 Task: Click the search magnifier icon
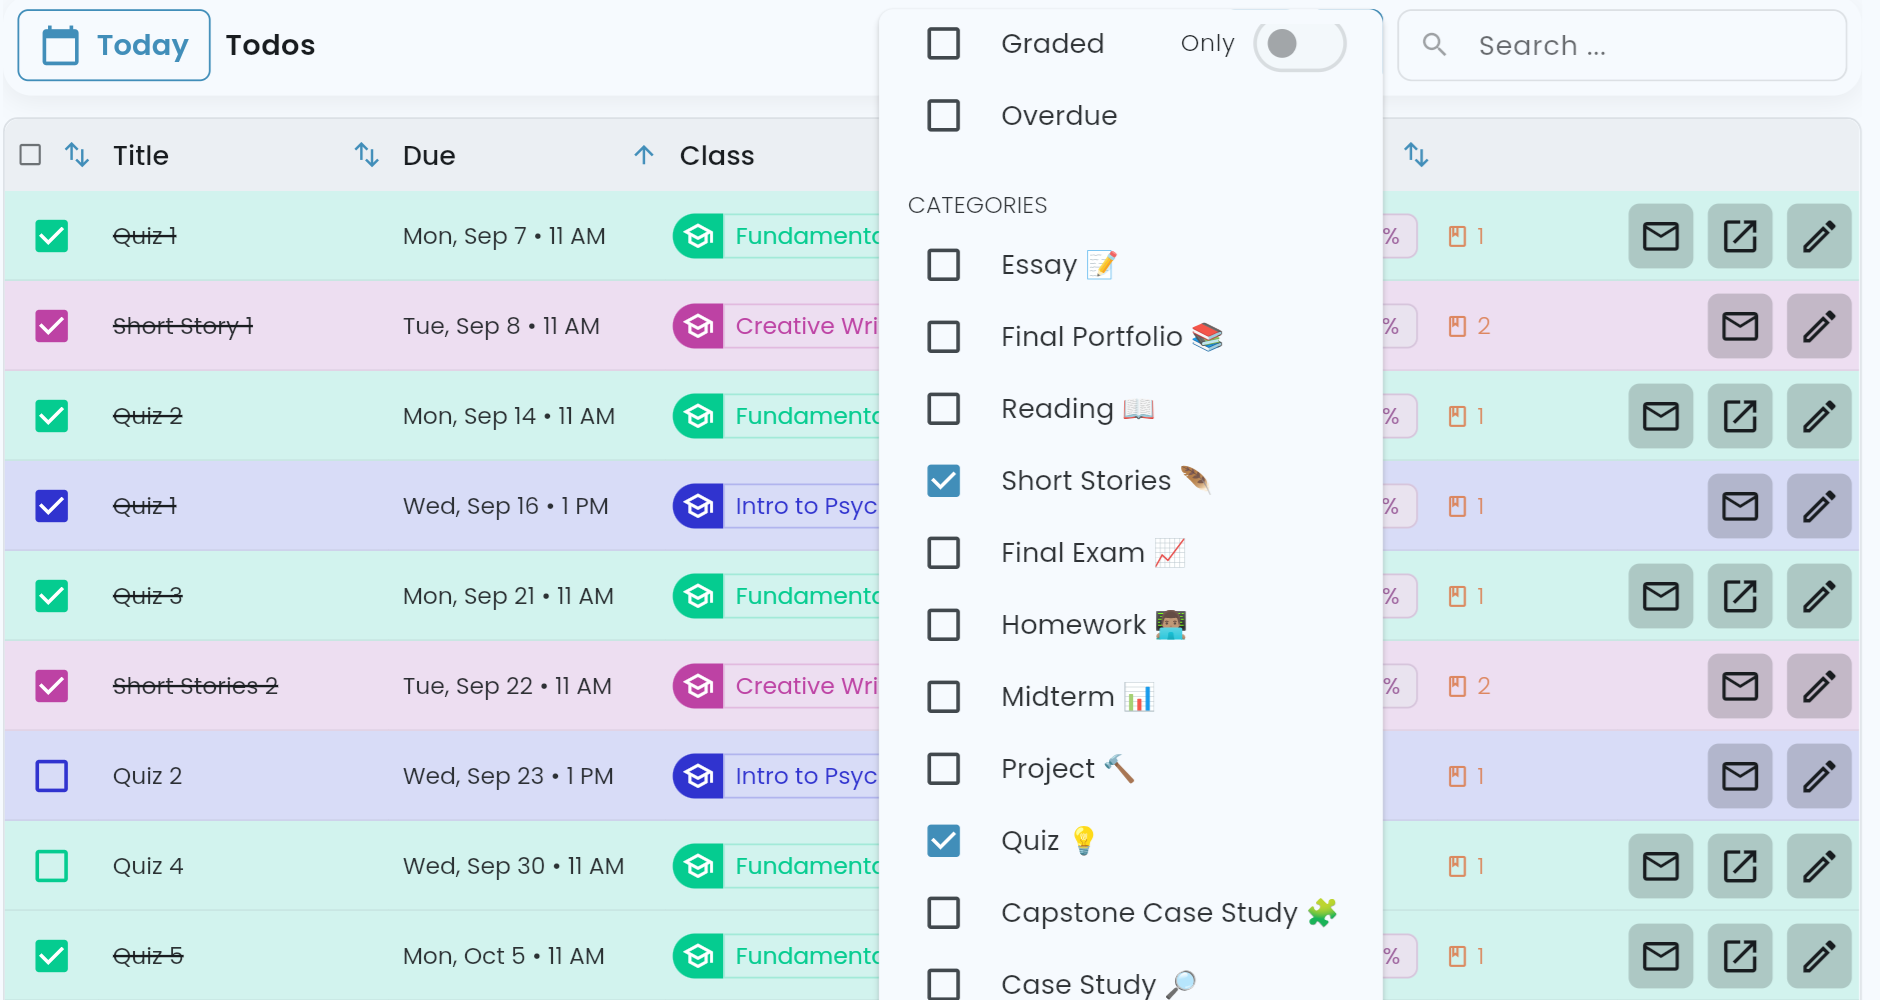click(1434, 45)
